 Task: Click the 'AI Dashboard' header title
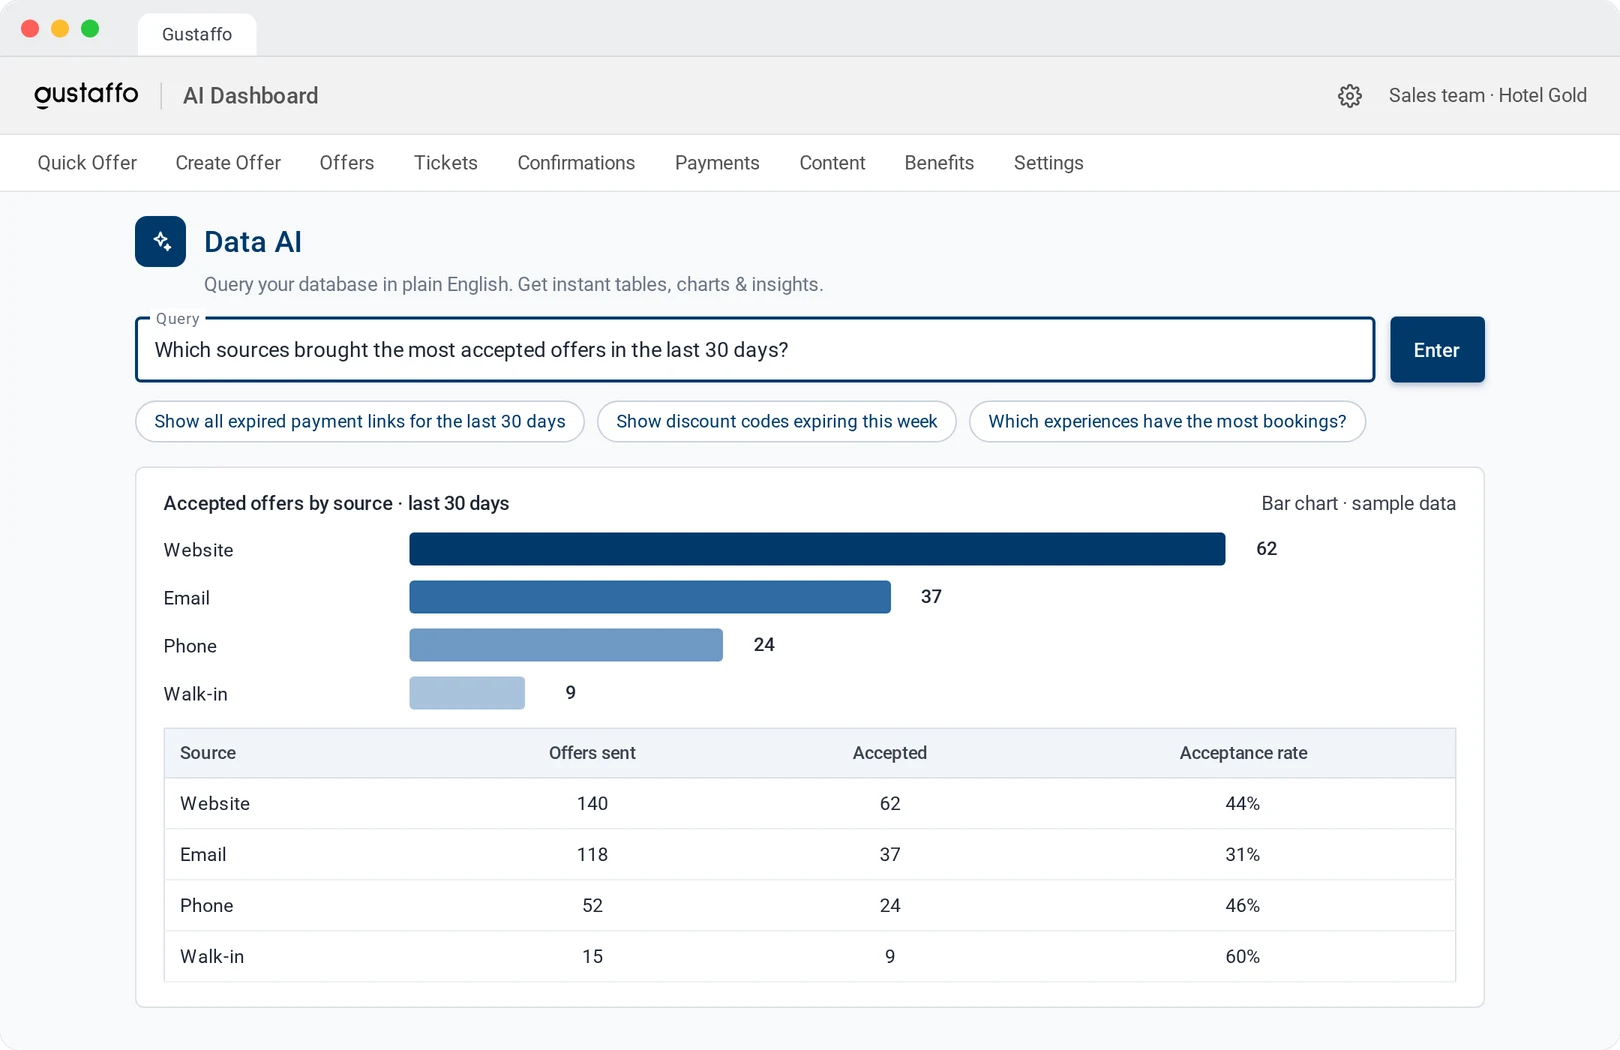[251, 96]
